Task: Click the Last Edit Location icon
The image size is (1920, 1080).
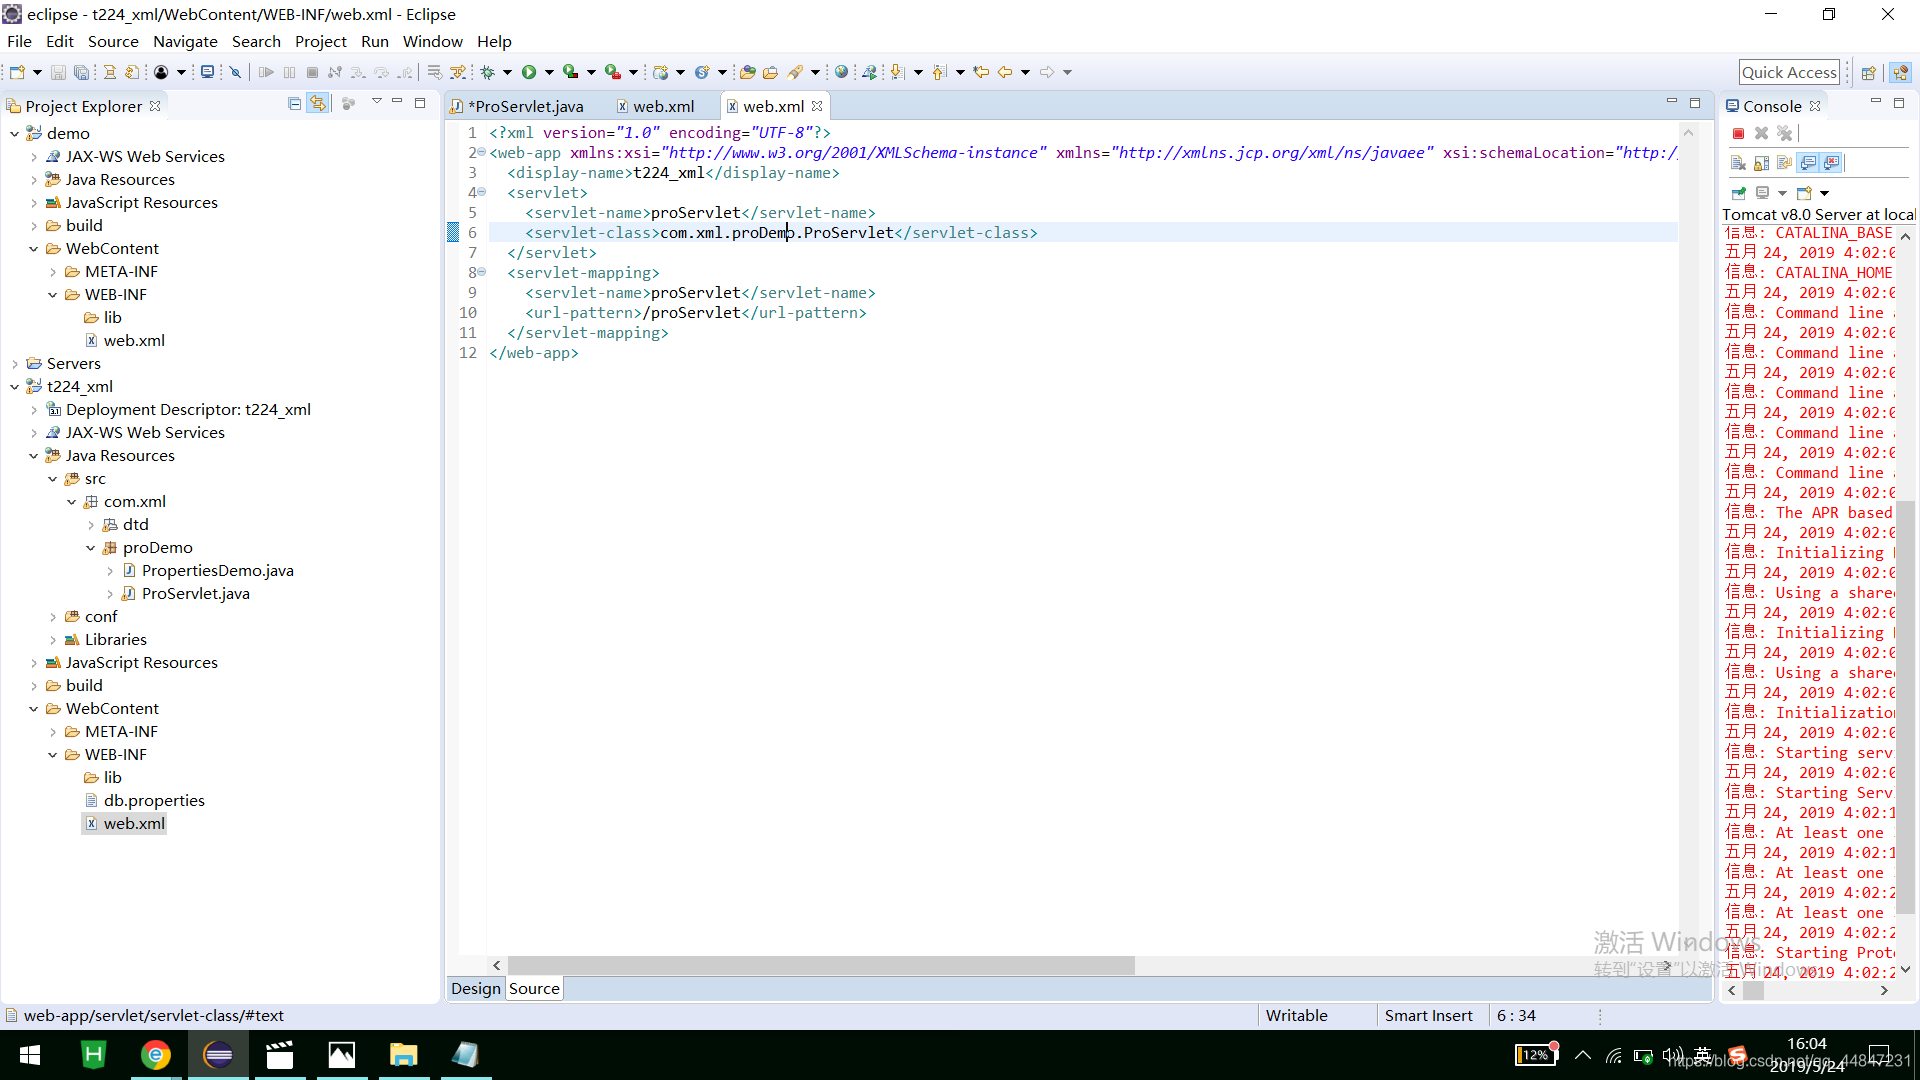Action: (981, 72)
